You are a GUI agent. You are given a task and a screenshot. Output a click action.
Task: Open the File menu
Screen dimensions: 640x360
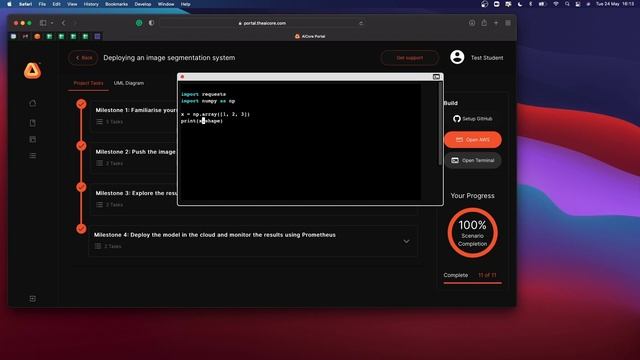tap(42, 4)
